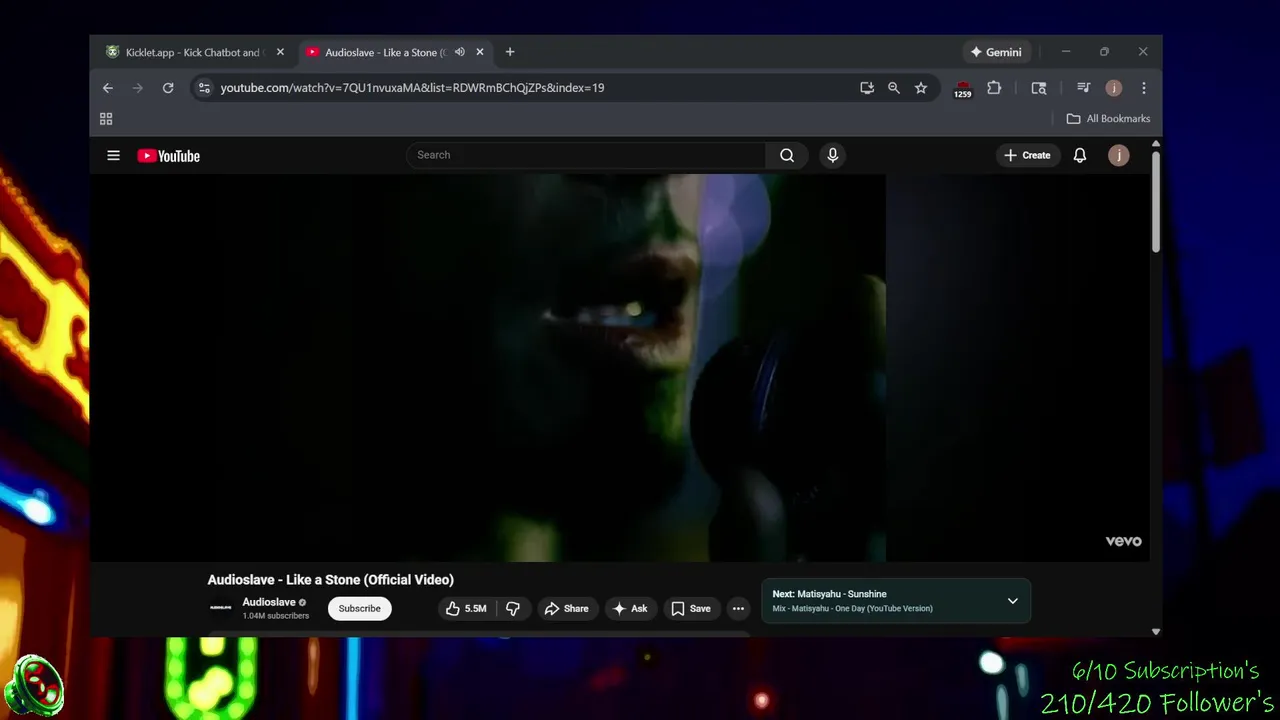Open the All Bookmarks folder
The image size is (1280, 720).
(x=1108, y=119)
